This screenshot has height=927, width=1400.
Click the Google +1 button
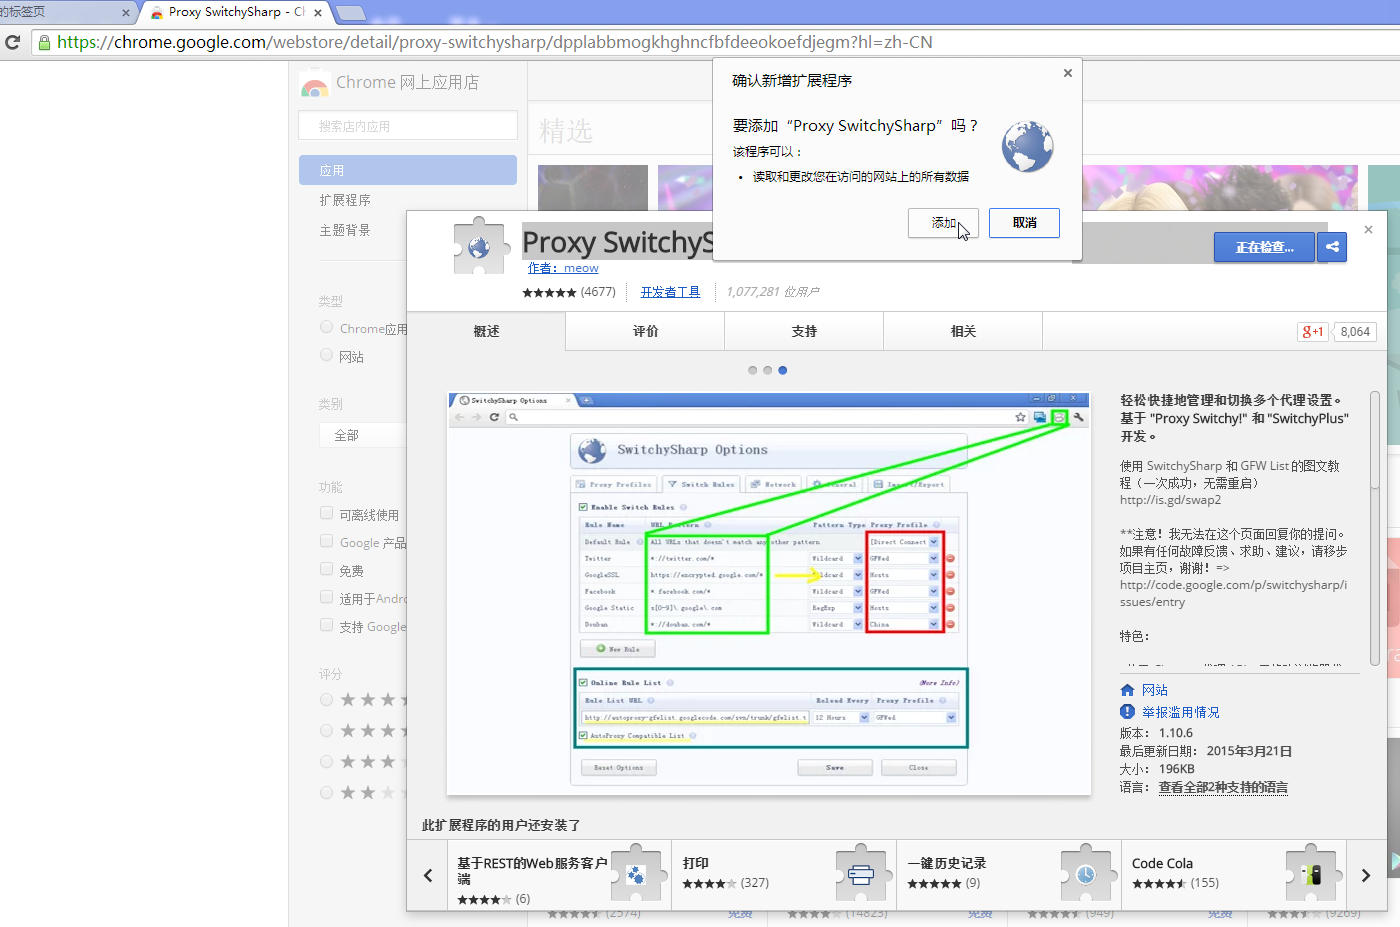pyautogui.click(x=1313, y=332)
